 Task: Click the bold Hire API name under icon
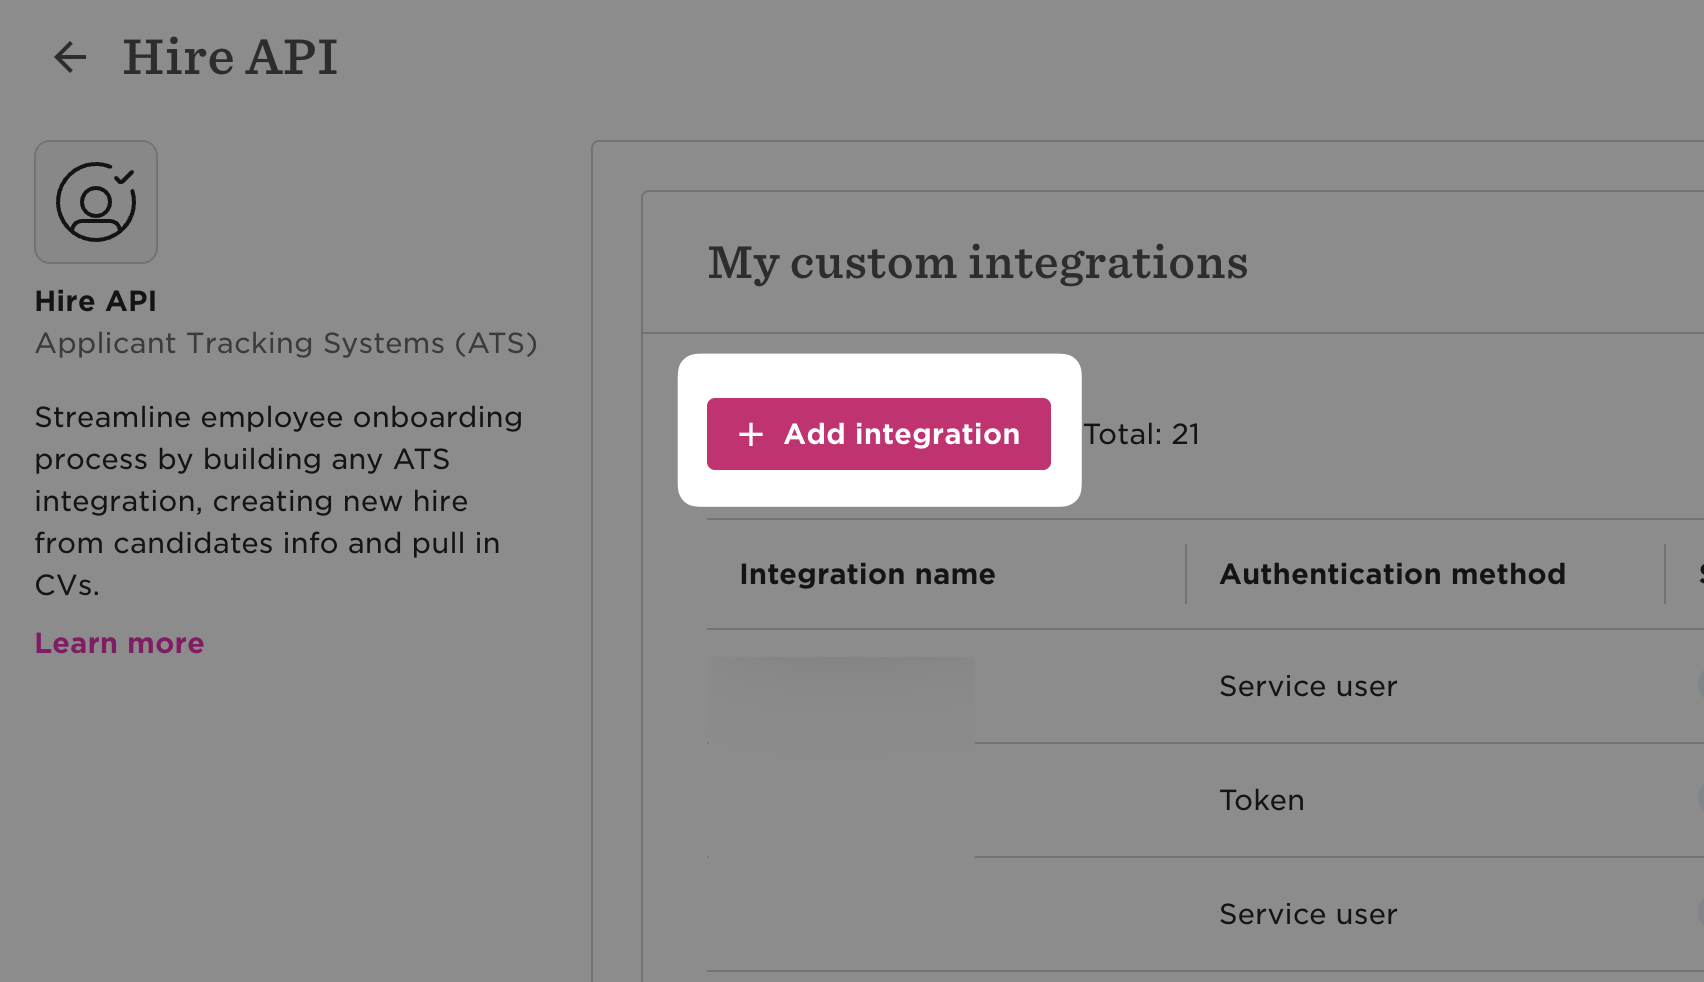click(x=96, y=301)
